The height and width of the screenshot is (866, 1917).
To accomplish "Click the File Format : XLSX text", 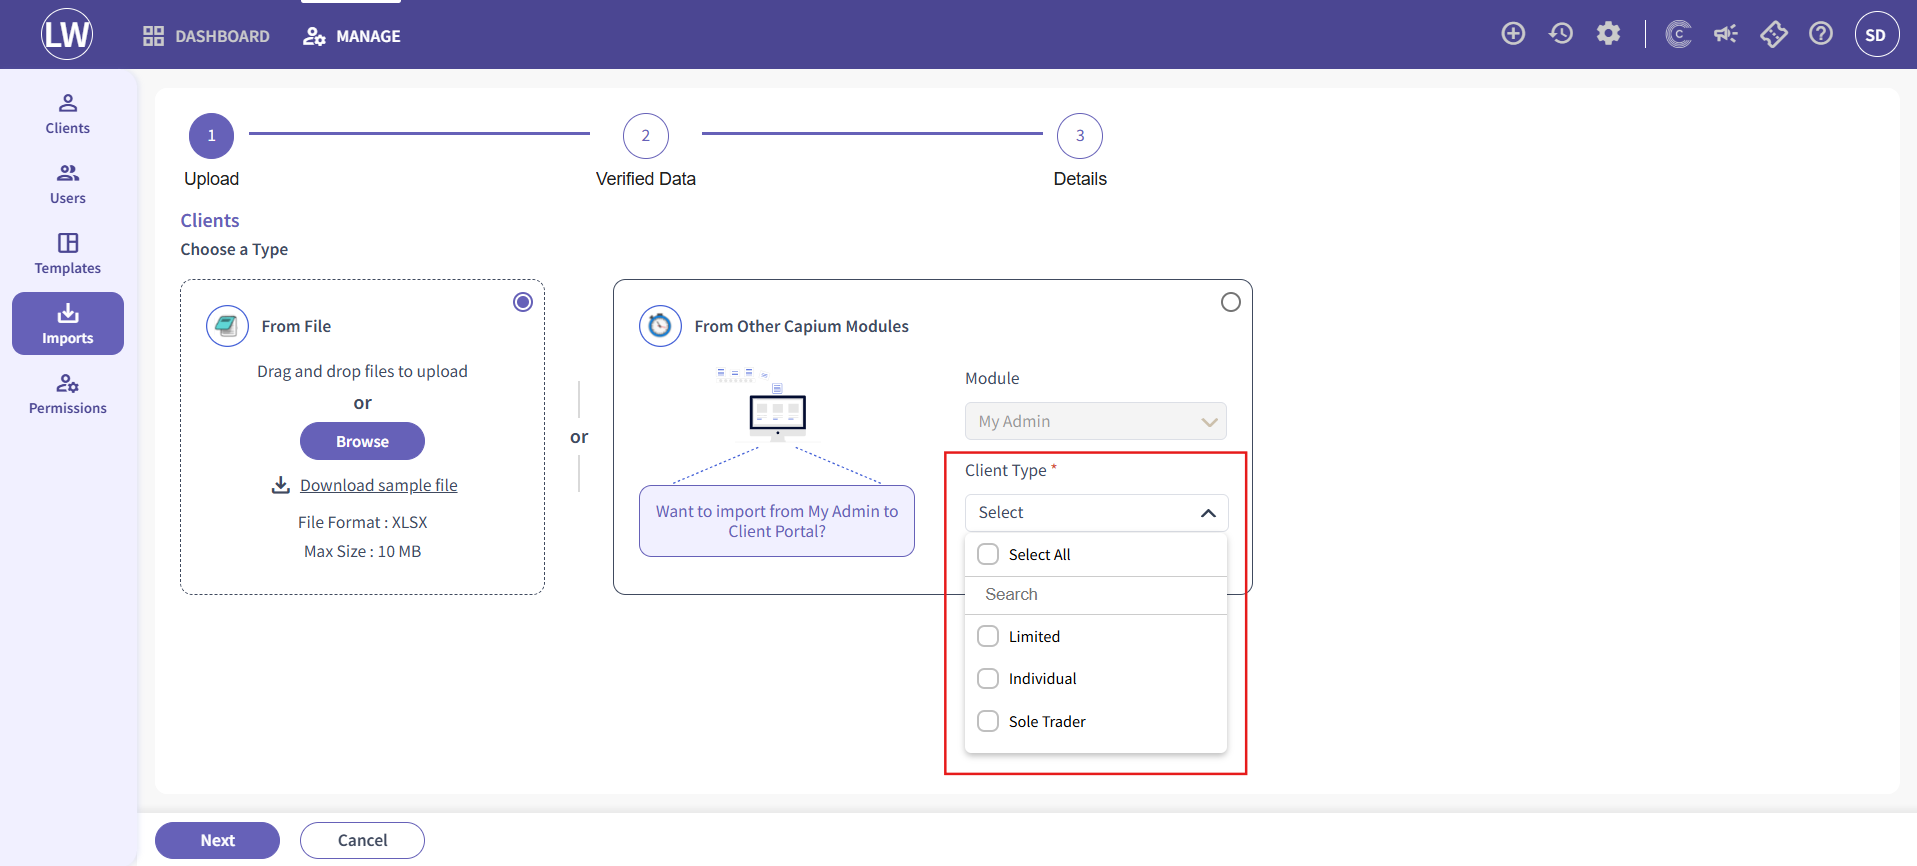I will pyautogui.click(x=362, y=522).
